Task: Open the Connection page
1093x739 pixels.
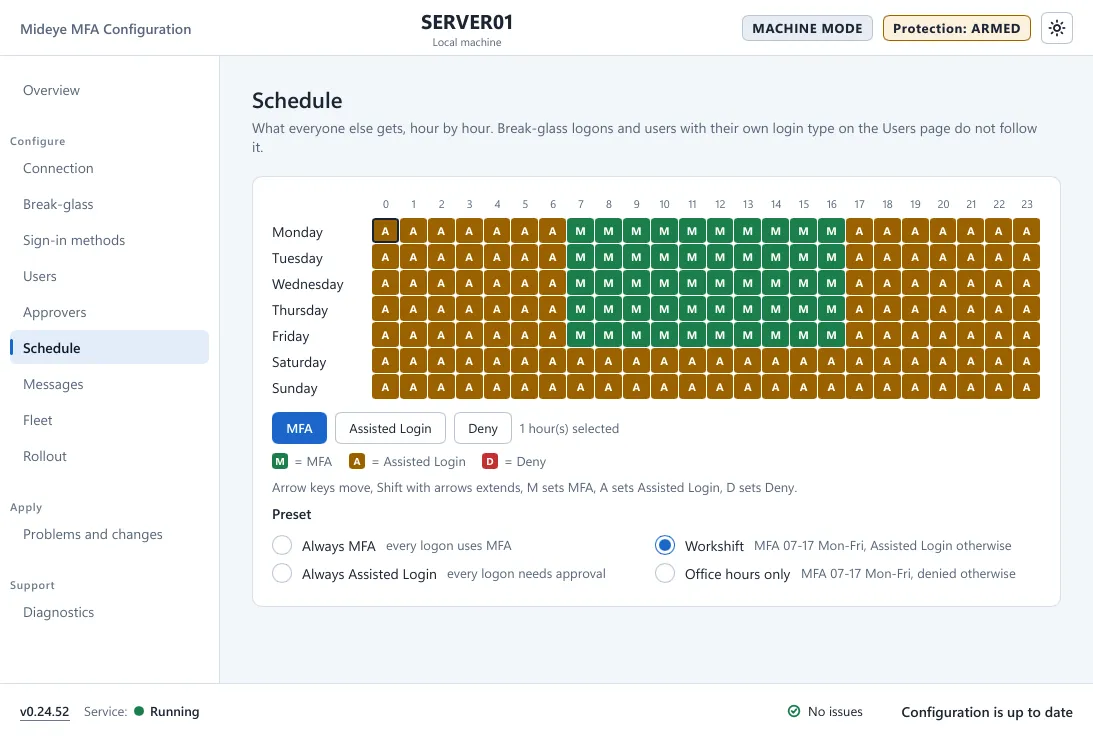Action: (x=109, y=168)
